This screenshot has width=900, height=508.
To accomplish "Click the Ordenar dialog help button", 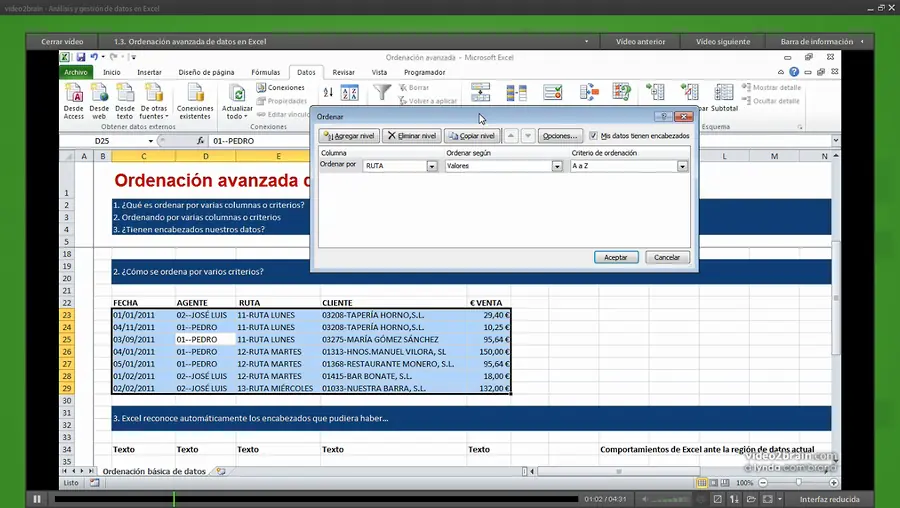I will (663, 117).
